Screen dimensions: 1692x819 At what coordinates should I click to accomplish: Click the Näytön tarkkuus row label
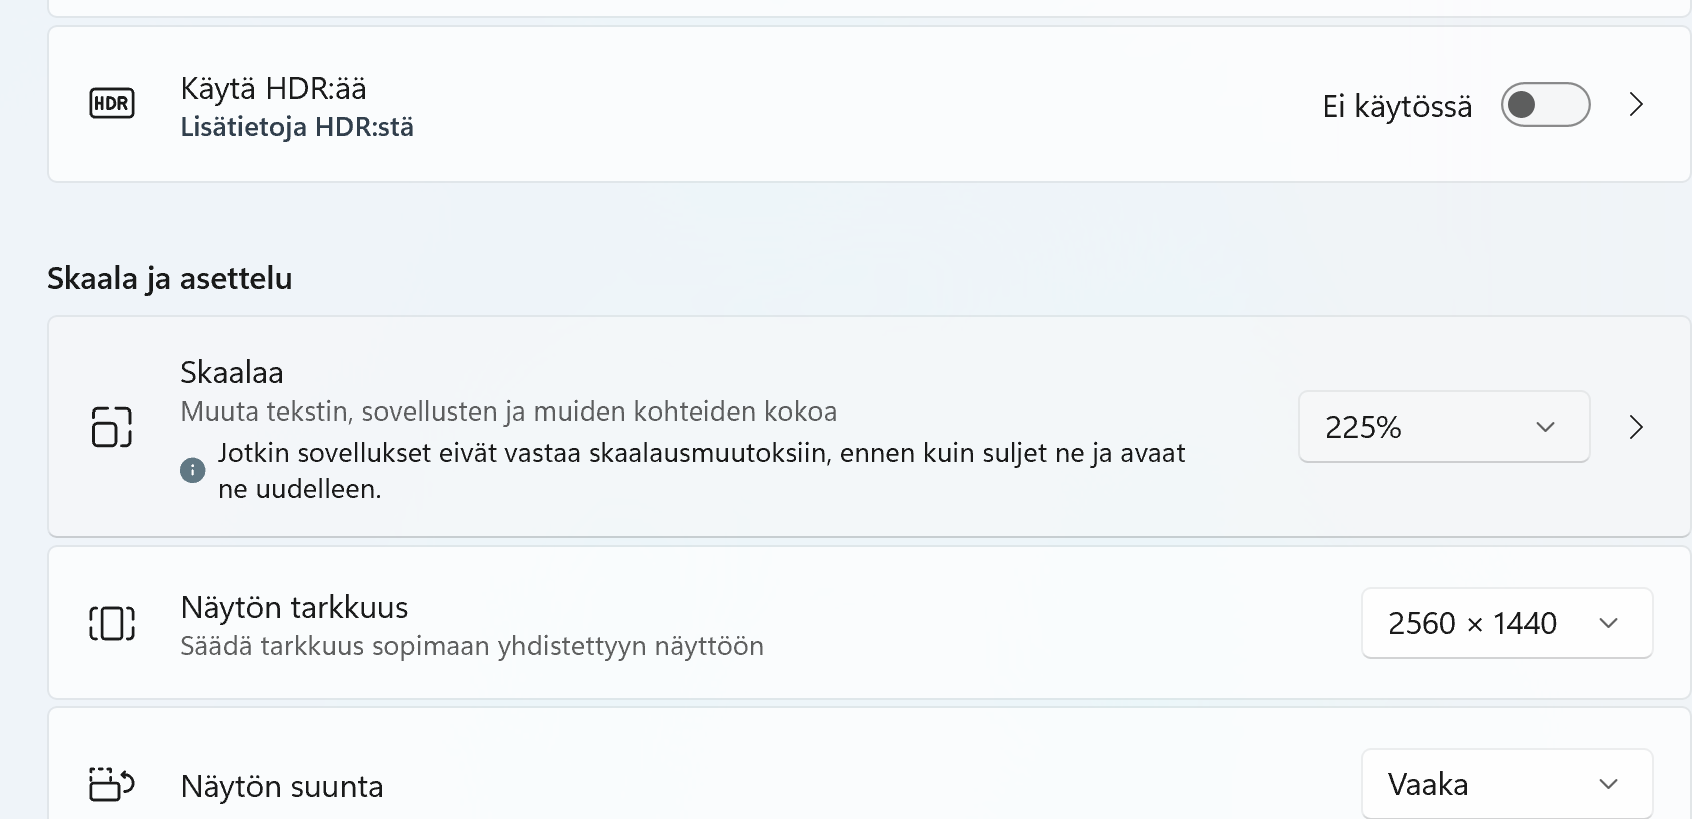pyautogui.click(x=294, y=607)
